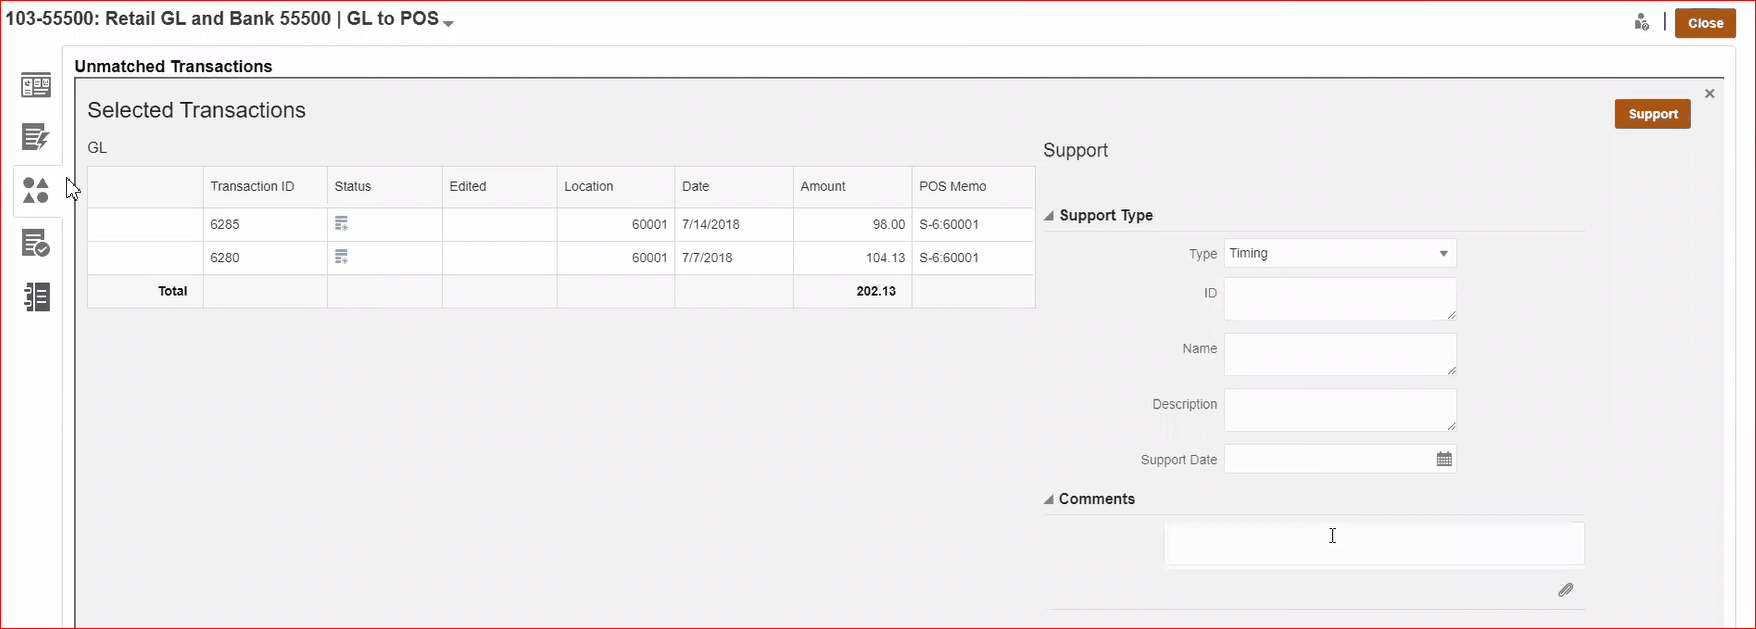This screenshot has width=1756, height=629.
Task: Click POS Memo S-6:60001 in row 6285
Action: click(x=973, y=225)
